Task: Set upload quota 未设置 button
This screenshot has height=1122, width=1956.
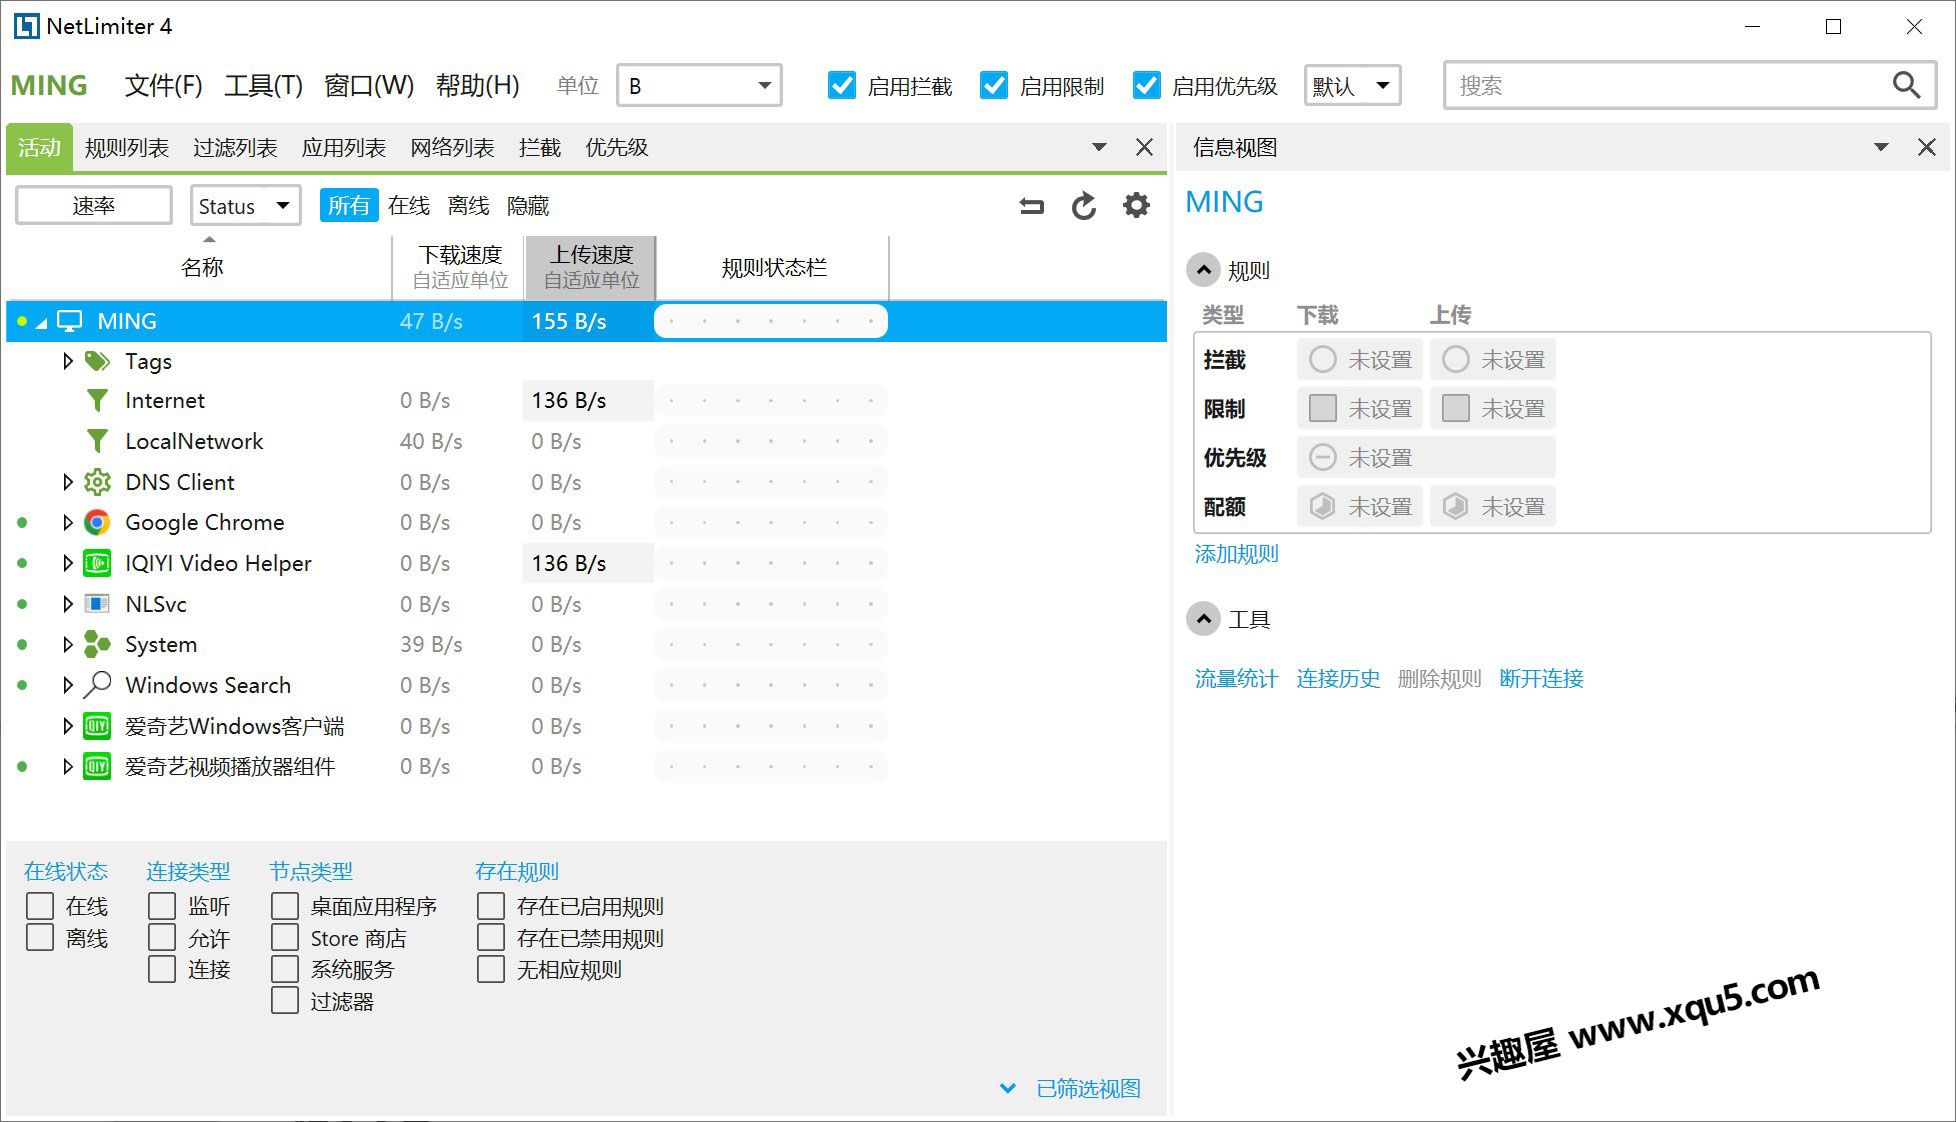Action: [x=1492, y=507]
